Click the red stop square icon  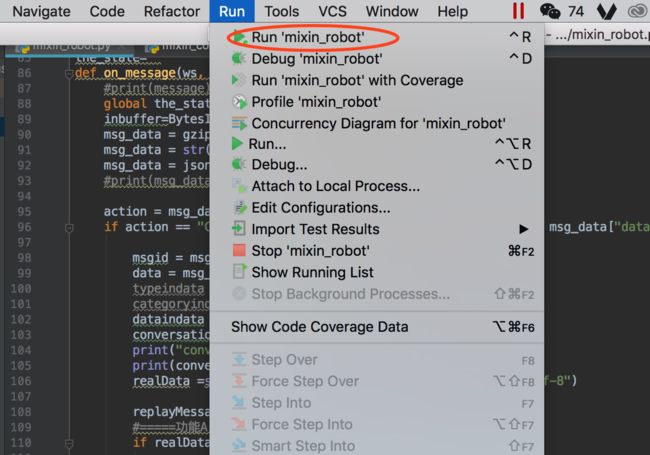[239, 250]
